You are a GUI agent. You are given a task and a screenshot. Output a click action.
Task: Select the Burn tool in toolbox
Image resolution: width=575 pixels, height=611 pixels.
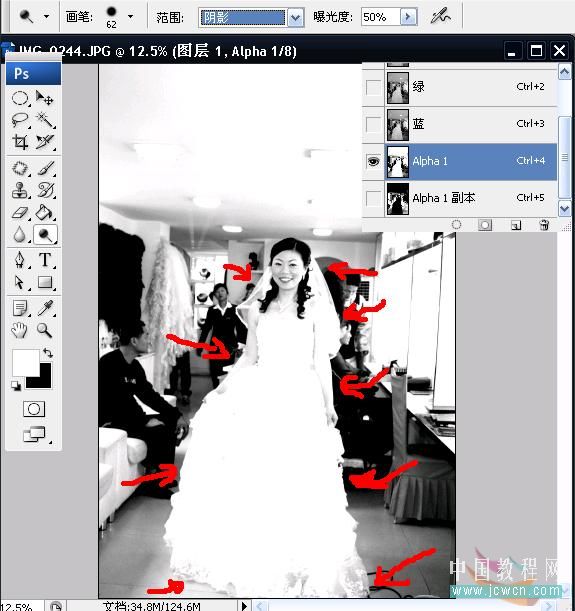[x=45, y=235]
